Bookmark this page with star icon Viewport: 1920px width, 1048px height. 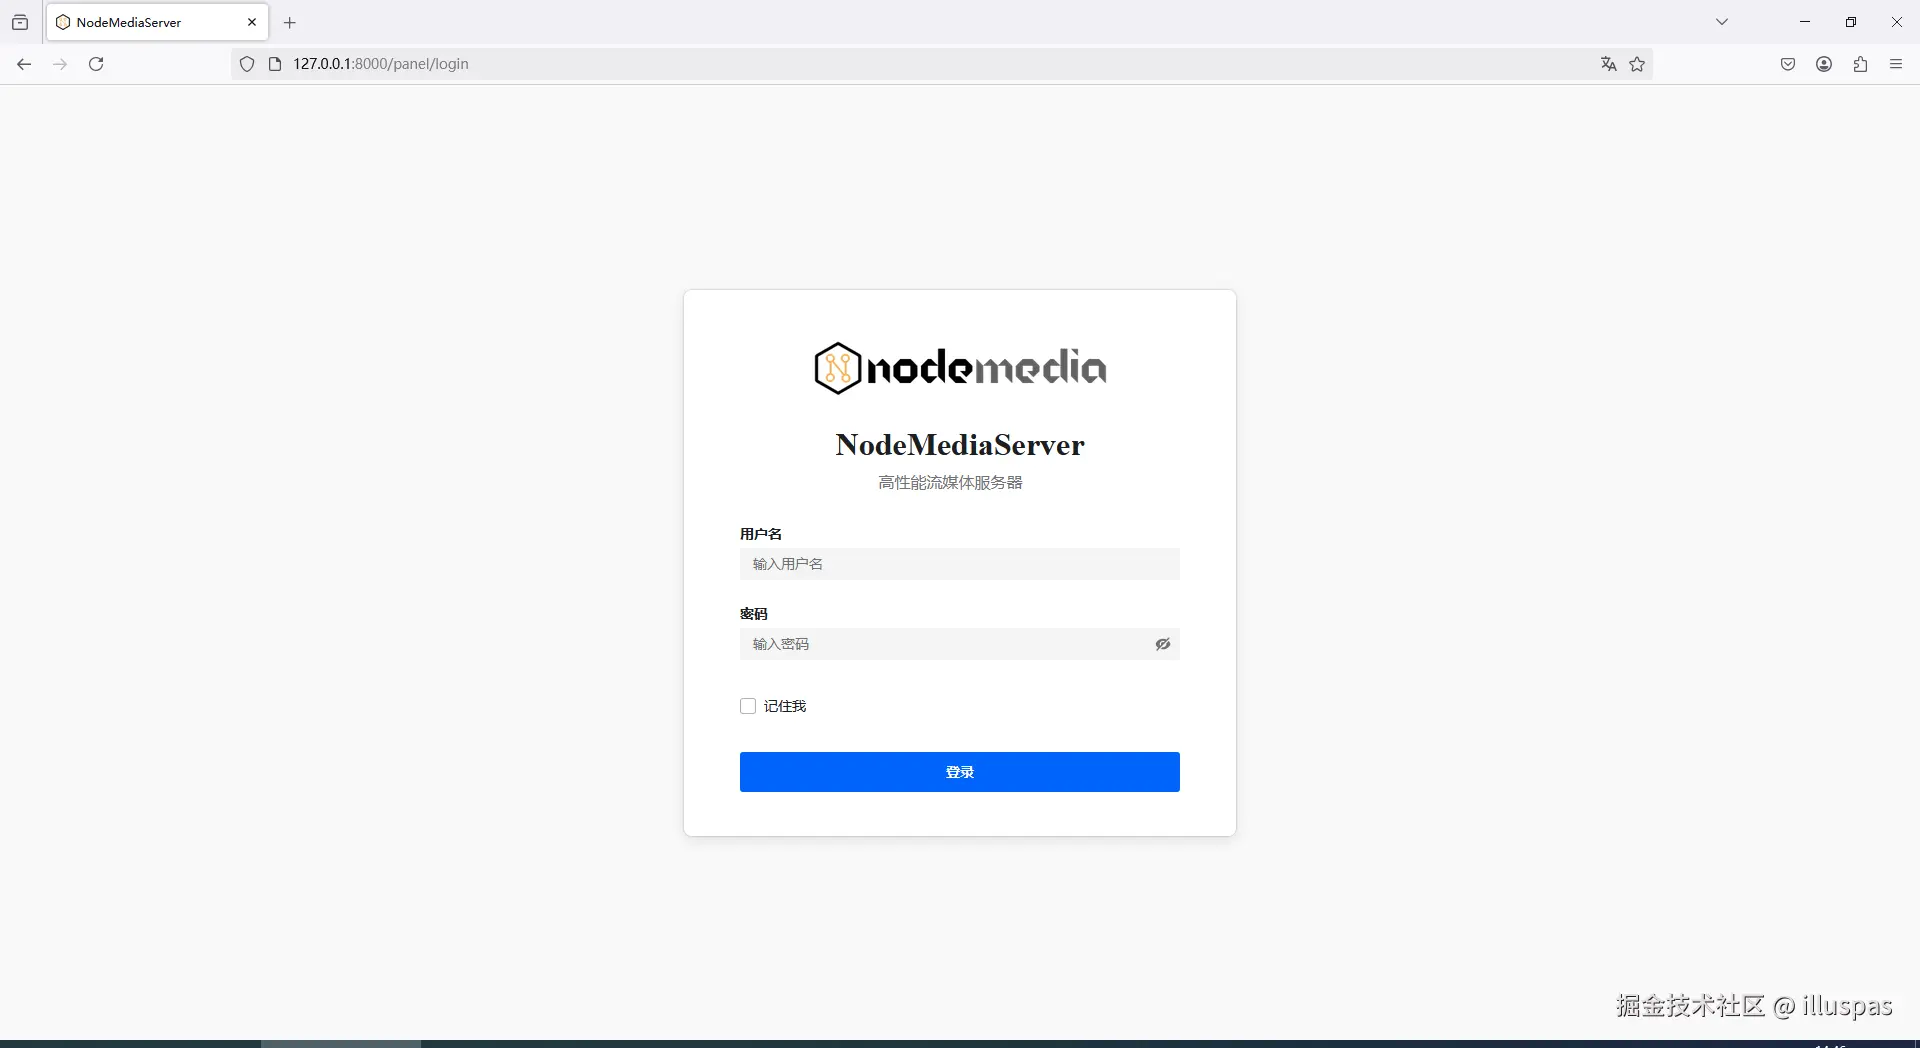1637,64
